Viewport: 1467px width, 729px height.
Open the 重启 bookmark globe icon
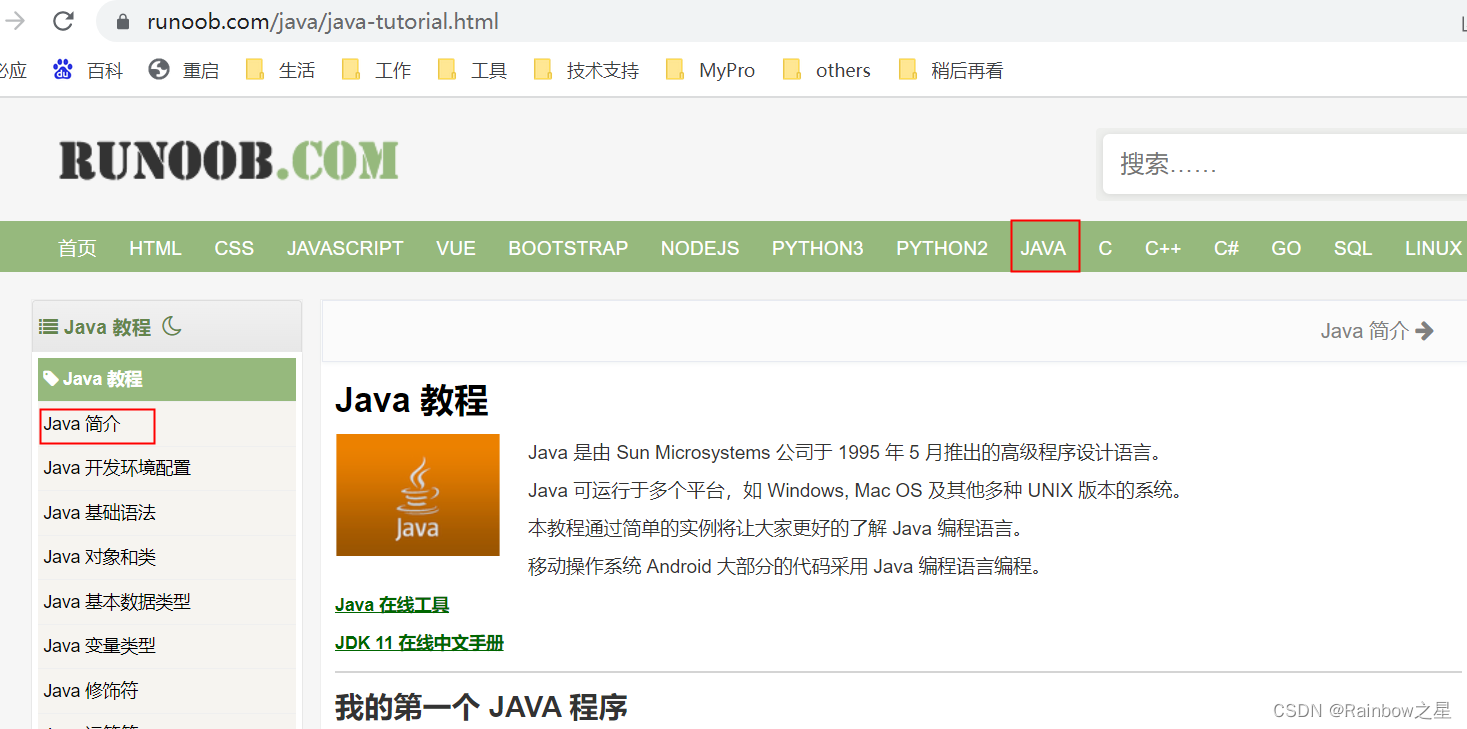coord(159,70)
